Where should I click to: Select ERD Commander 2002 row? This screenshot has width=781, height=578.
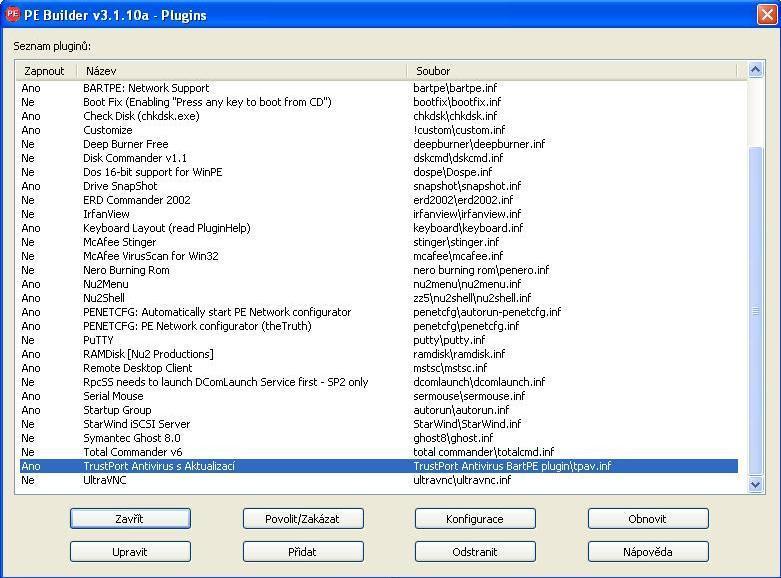[x=379, y=200]
